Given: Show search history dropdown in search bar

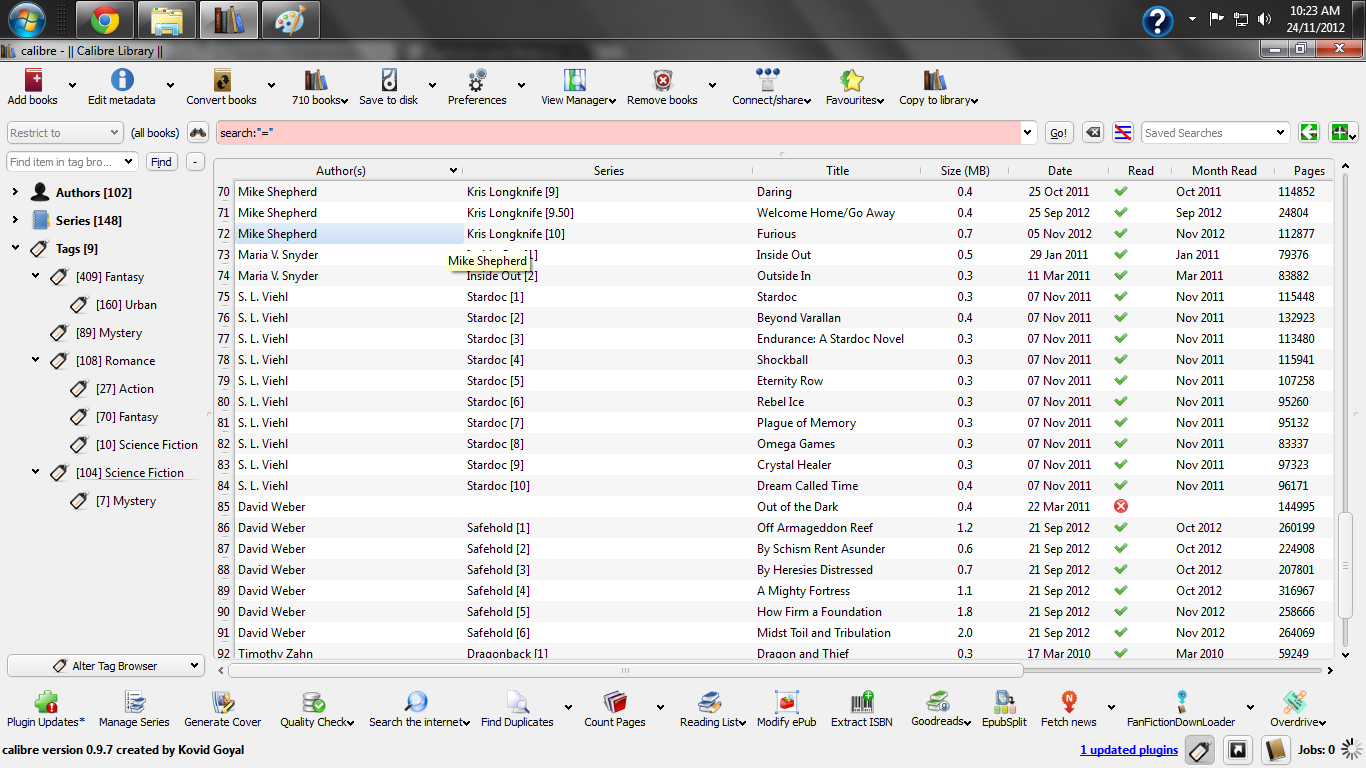Looking at the screenshot, I should click(x=1029, y=133).
